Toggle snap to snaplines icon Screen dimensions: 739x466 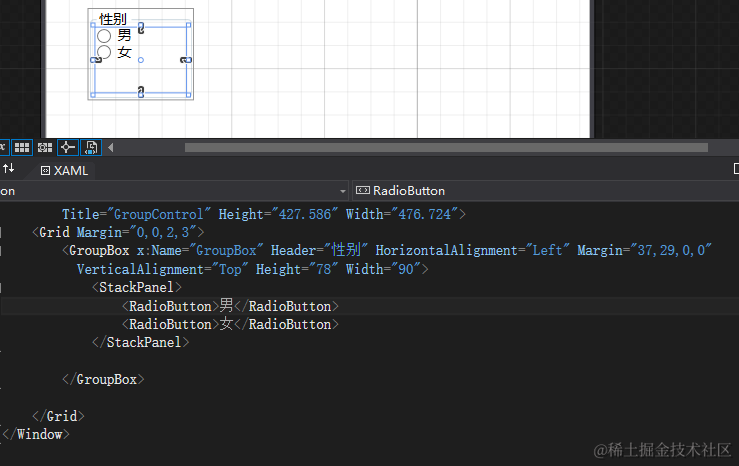click(67, 147)
